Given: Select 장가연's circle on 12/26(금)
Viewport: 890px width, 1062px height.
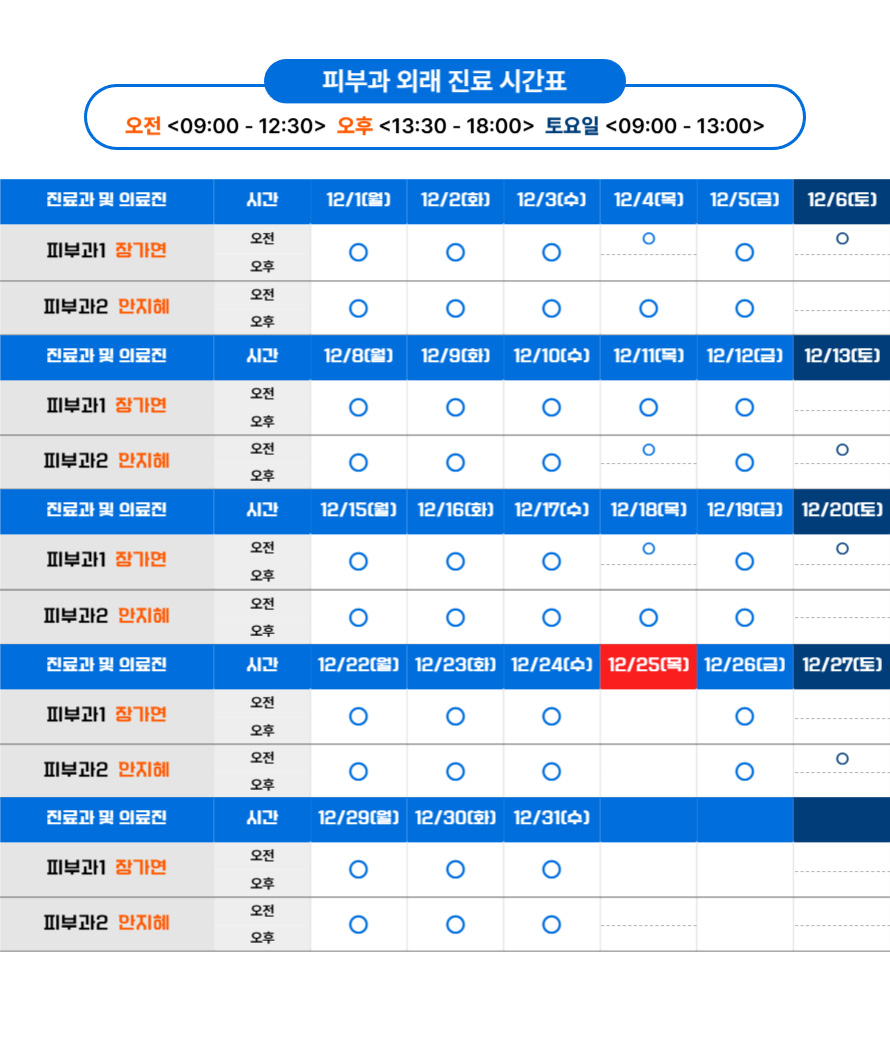Looking at the screenshot, I should point(744,716).
